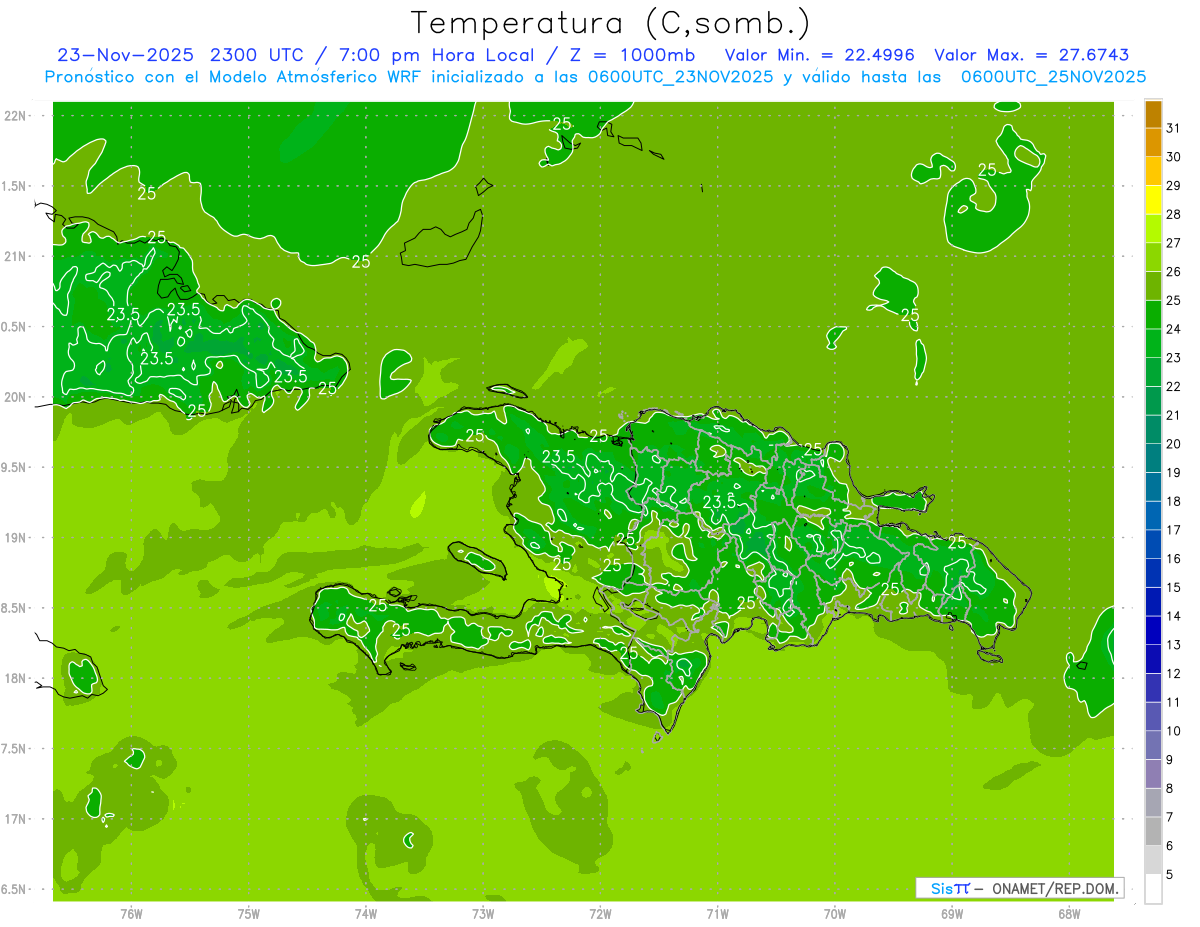Click the '22N' latitude axis label
1200x927 pixels.
tap(15, 116)
